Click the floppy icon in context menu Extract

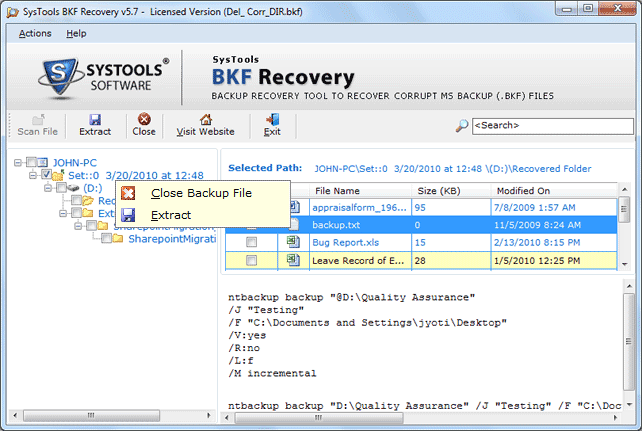128,215
